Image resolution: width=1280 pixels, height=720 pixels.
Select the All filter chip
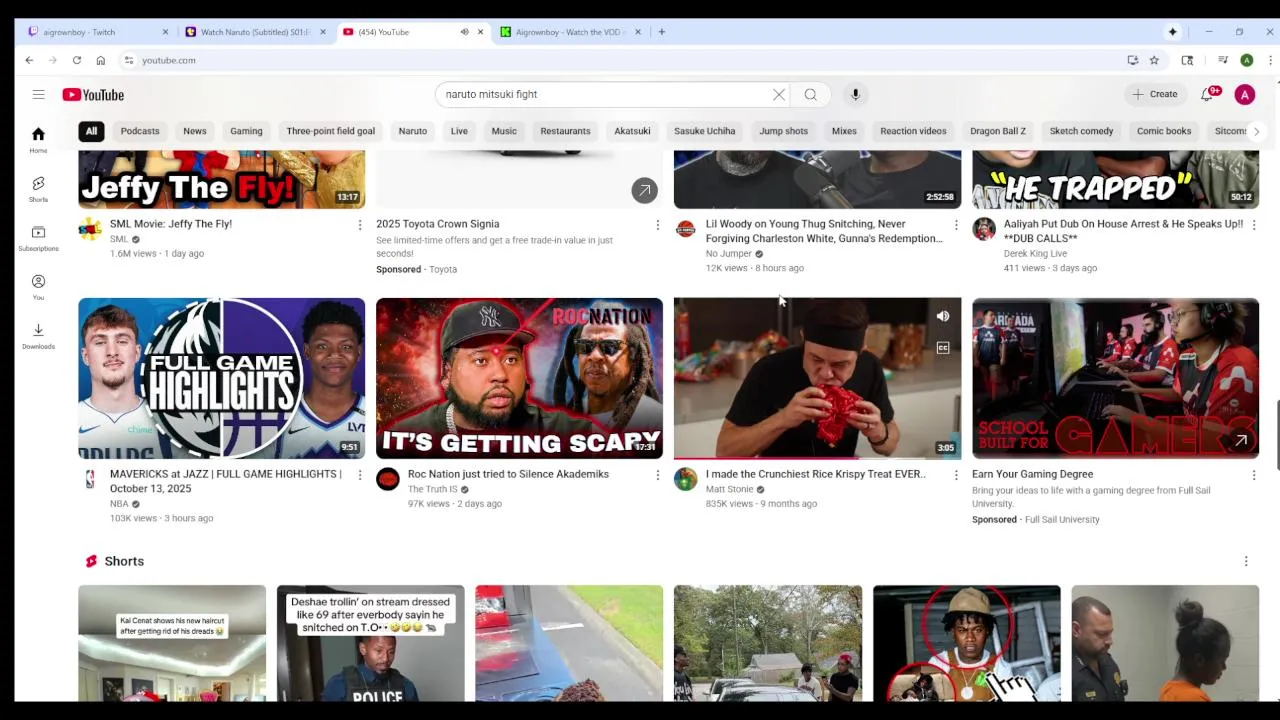(x=91, y=131)
